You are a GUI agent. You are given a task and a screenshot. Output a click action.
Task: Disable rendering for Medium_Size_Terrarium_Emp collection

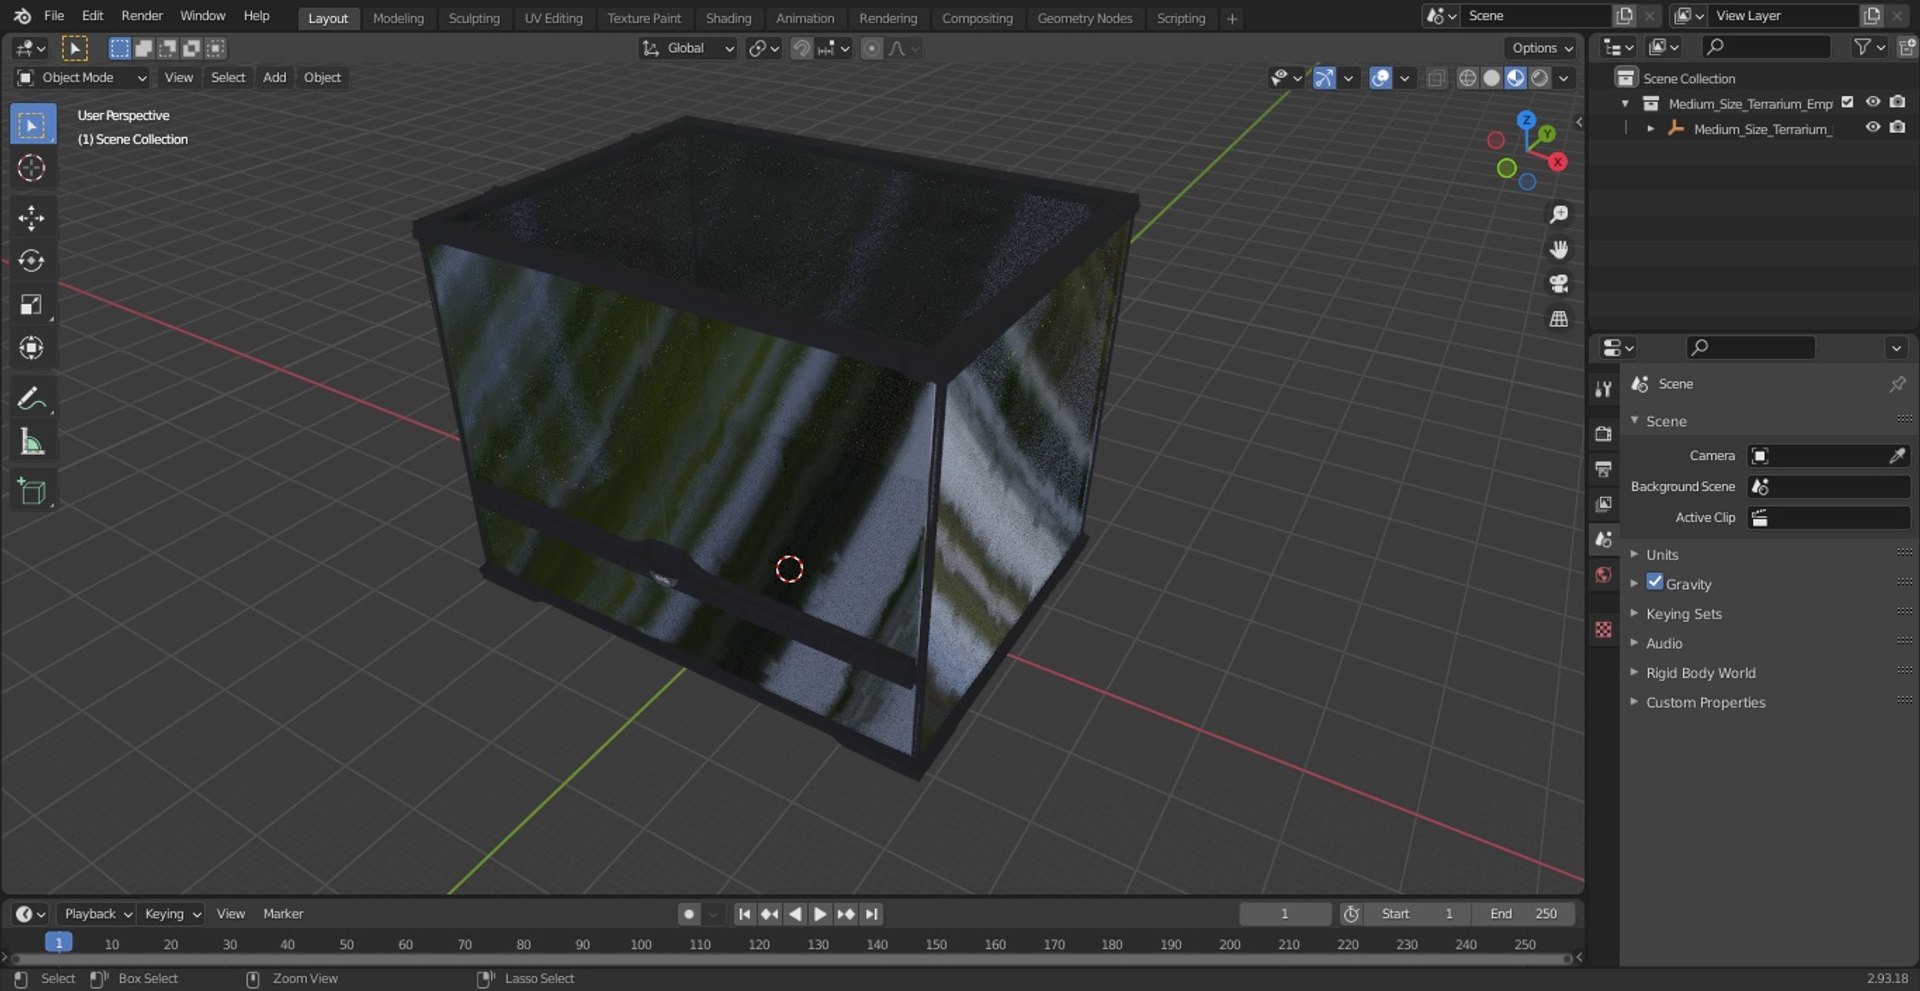(1897, 102)
